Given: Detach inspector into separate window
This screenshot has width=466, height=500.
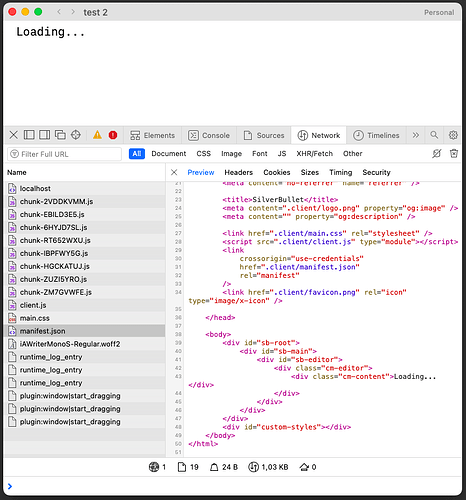Looking at the screenshot, I should [60, 135].
